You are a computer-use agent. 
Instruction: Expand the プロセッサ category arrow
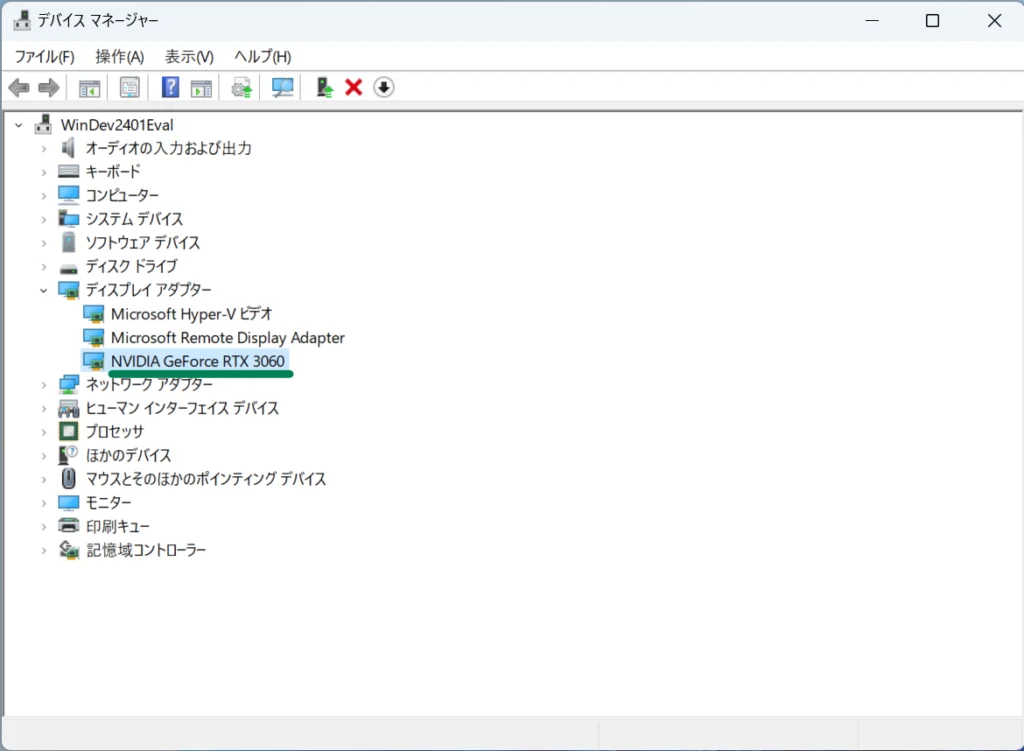tap(44, 432)
